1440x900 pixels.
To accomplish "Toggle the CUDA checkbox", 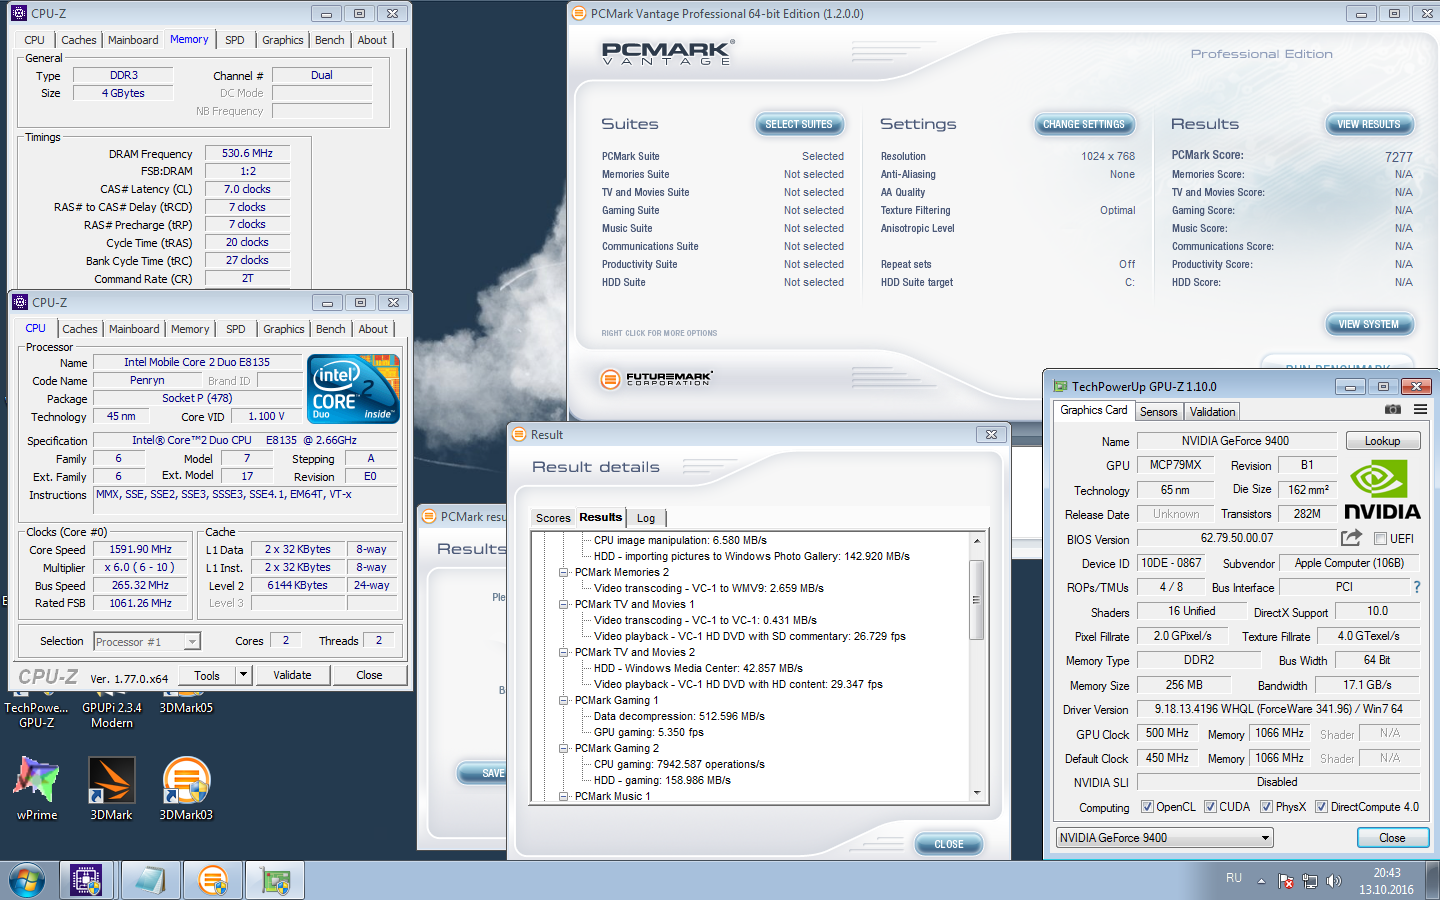I will (x=1211, y=807).
